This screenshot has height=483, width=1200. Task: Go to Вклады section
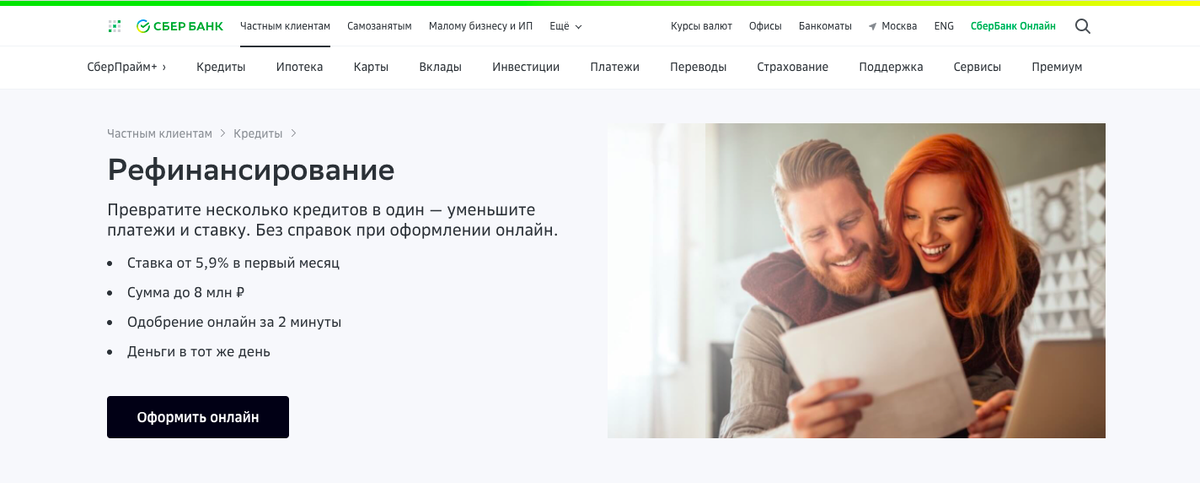[441, 67]
